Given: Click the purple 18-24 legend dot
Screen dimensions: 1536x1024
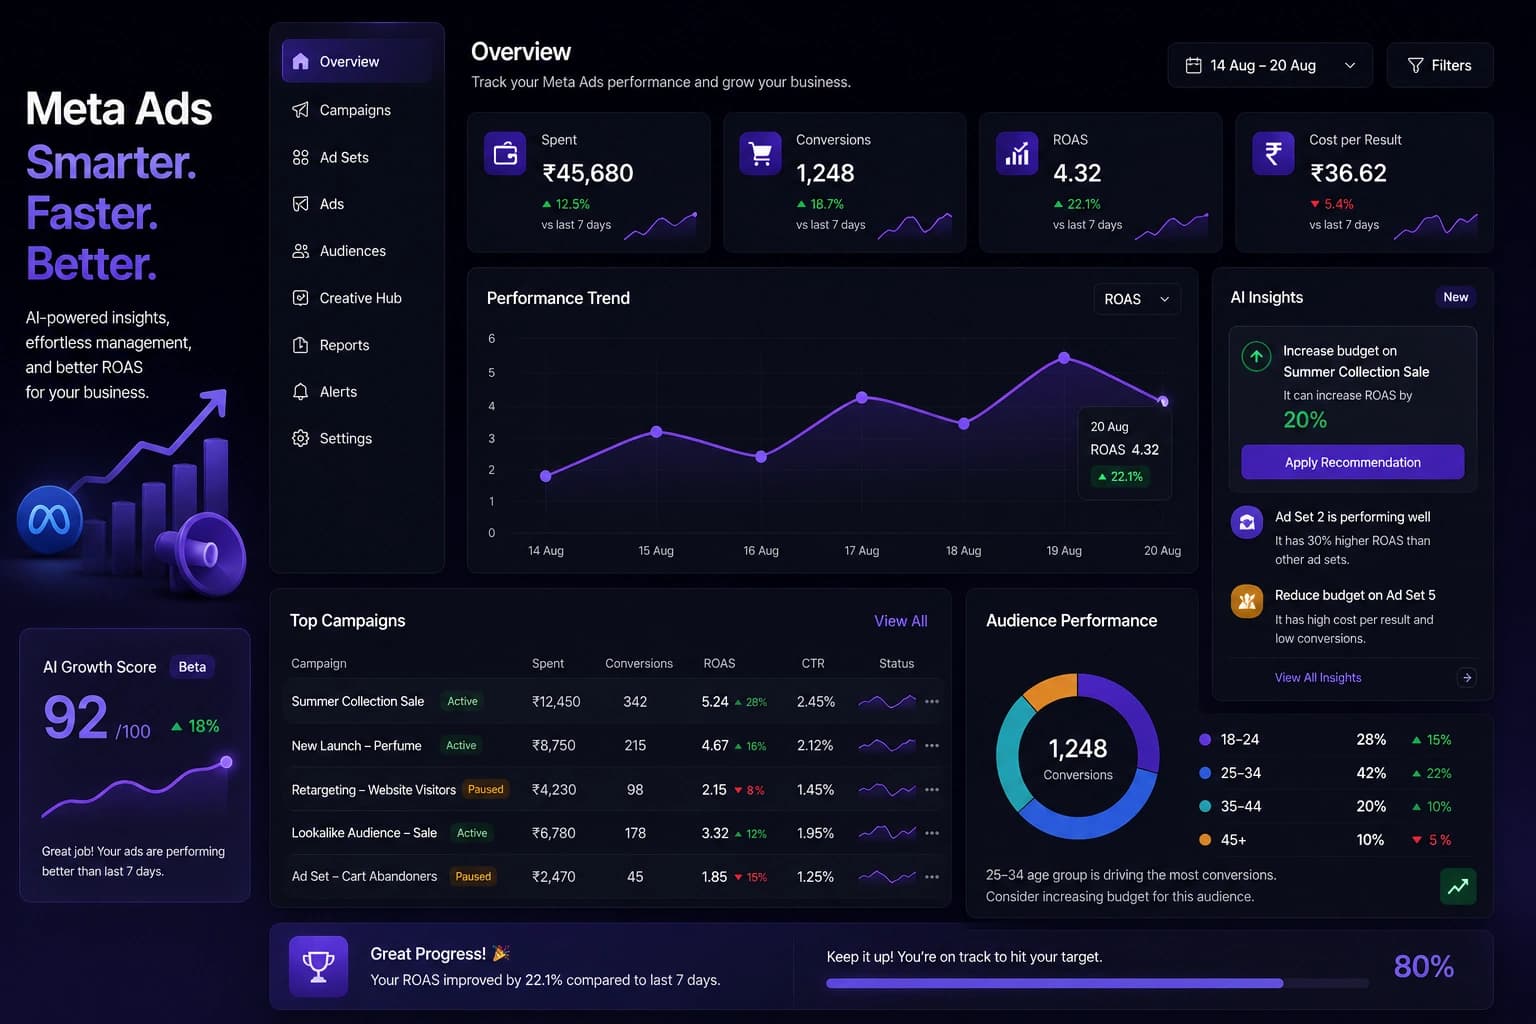Looking at the screenshot, I should 1205,740.
